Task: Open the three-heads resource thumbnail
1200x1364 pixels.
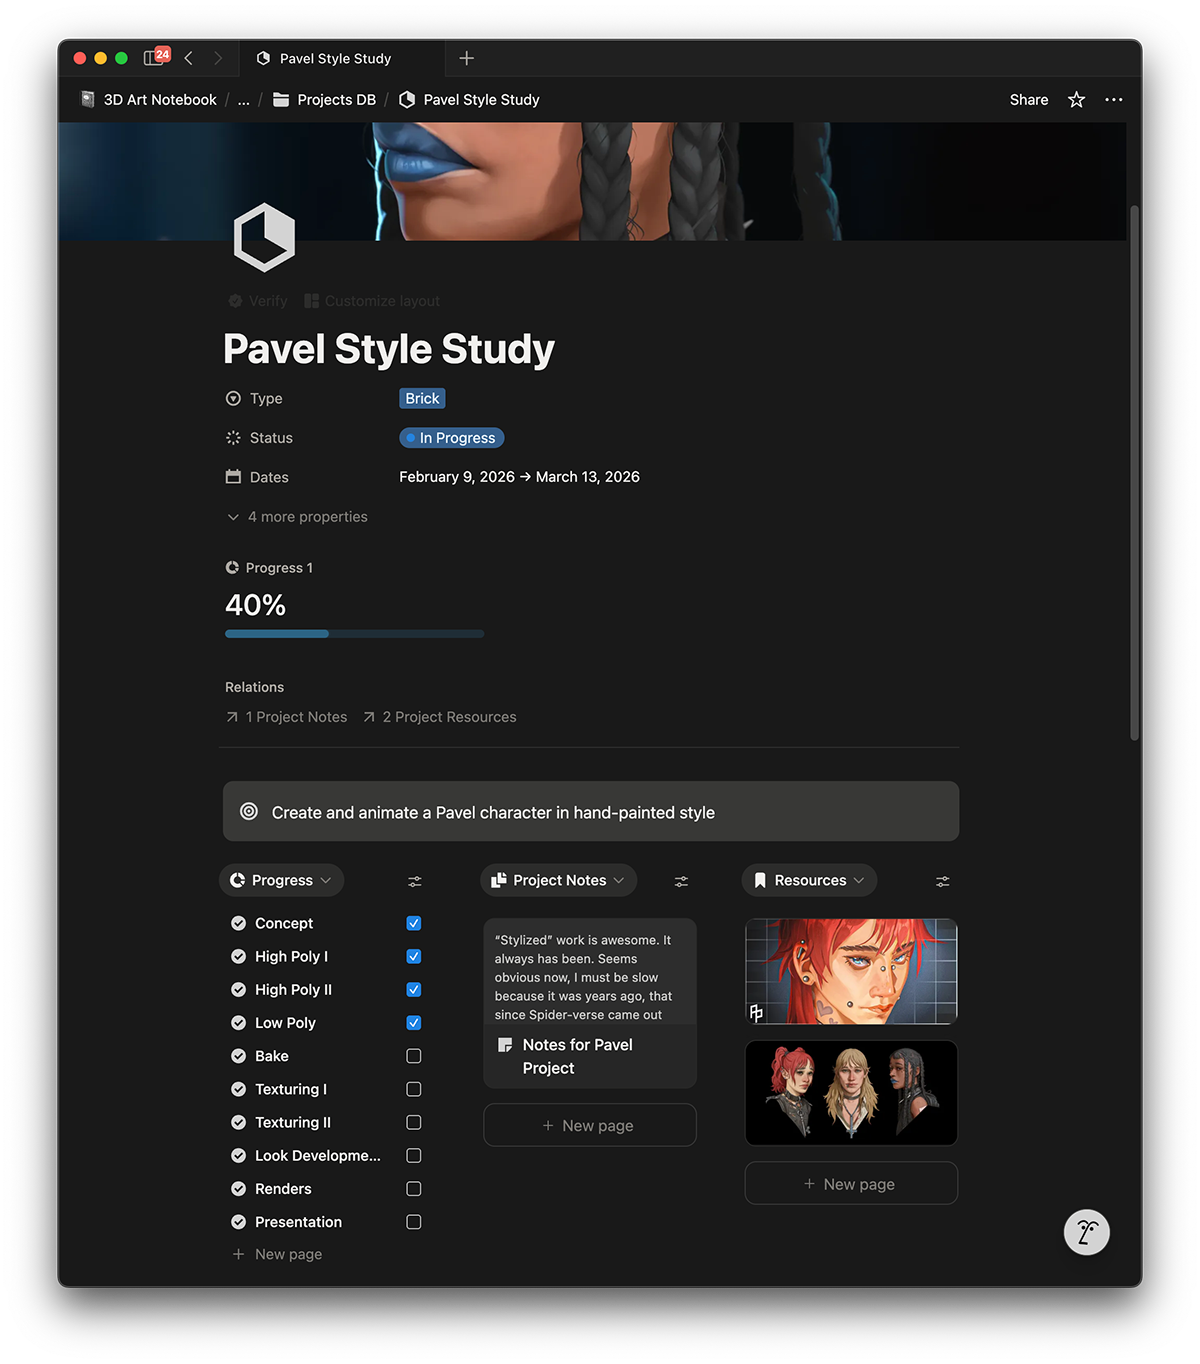Action: point(851,1092)
